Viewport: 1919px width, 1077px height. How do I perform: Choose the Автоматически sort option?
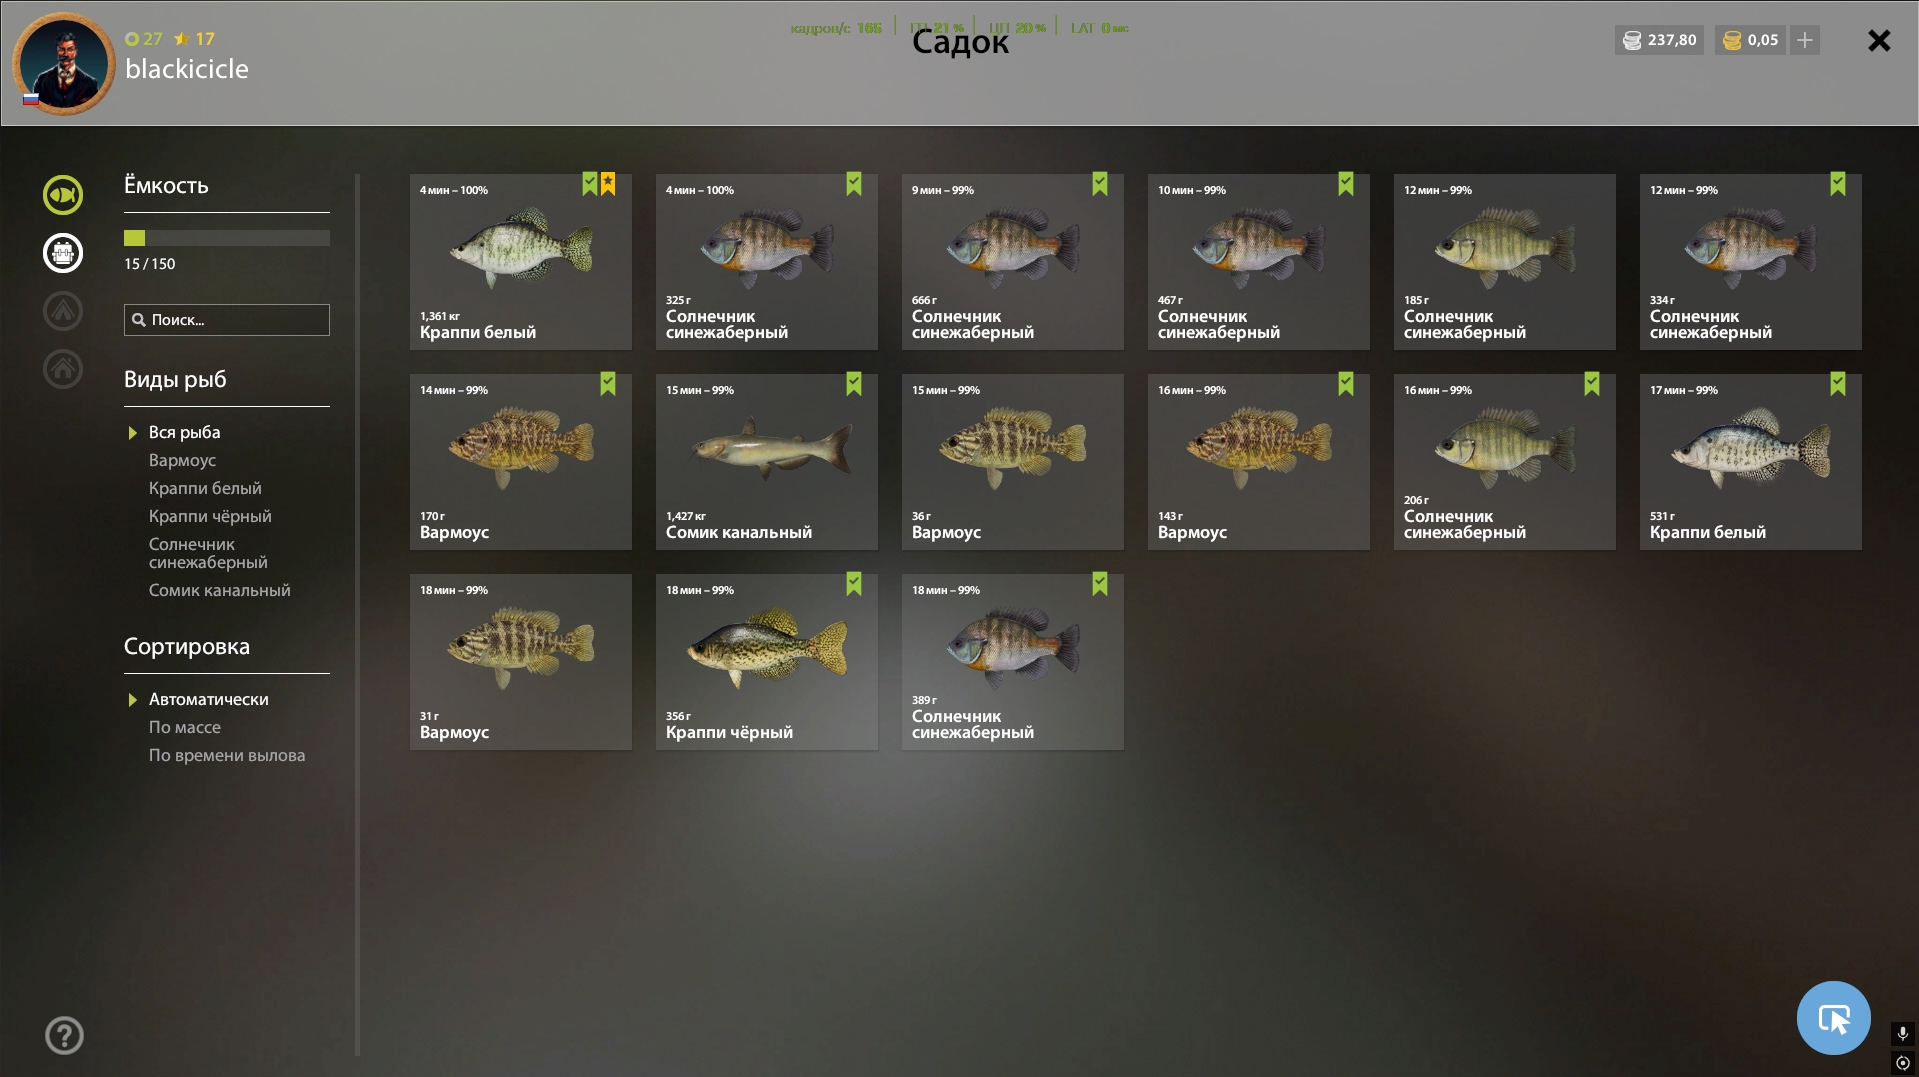tap(198, 699)
